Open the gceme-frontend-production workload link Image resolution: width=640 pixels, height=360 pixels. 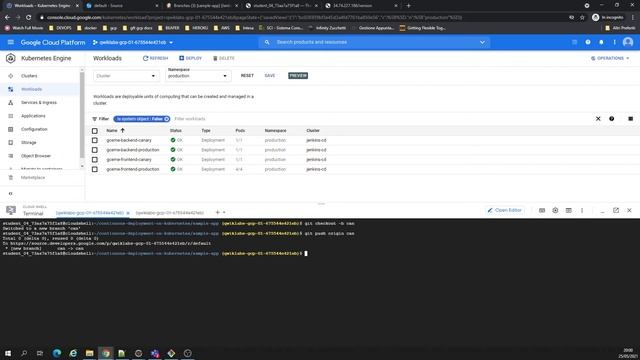click(x=133, y=169)
